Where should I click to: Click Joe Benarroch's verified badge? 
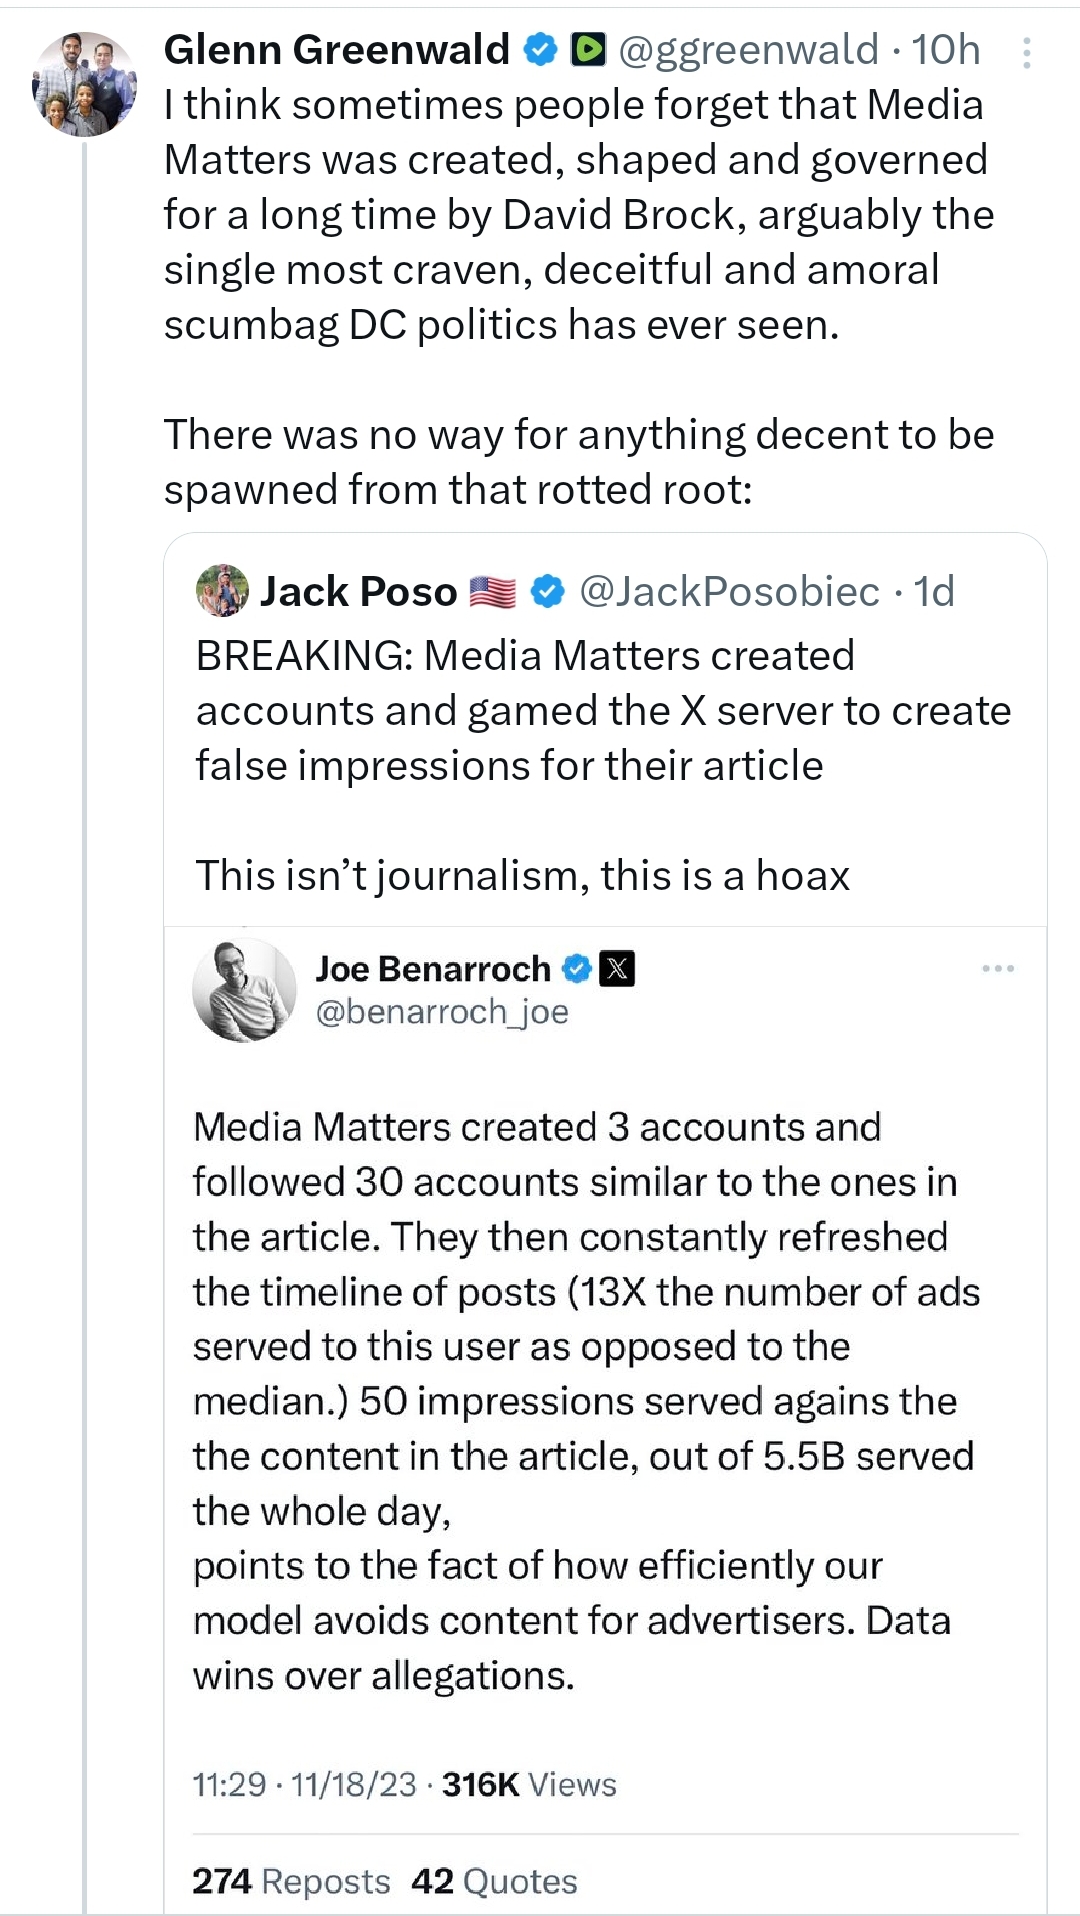pos(576,968)
